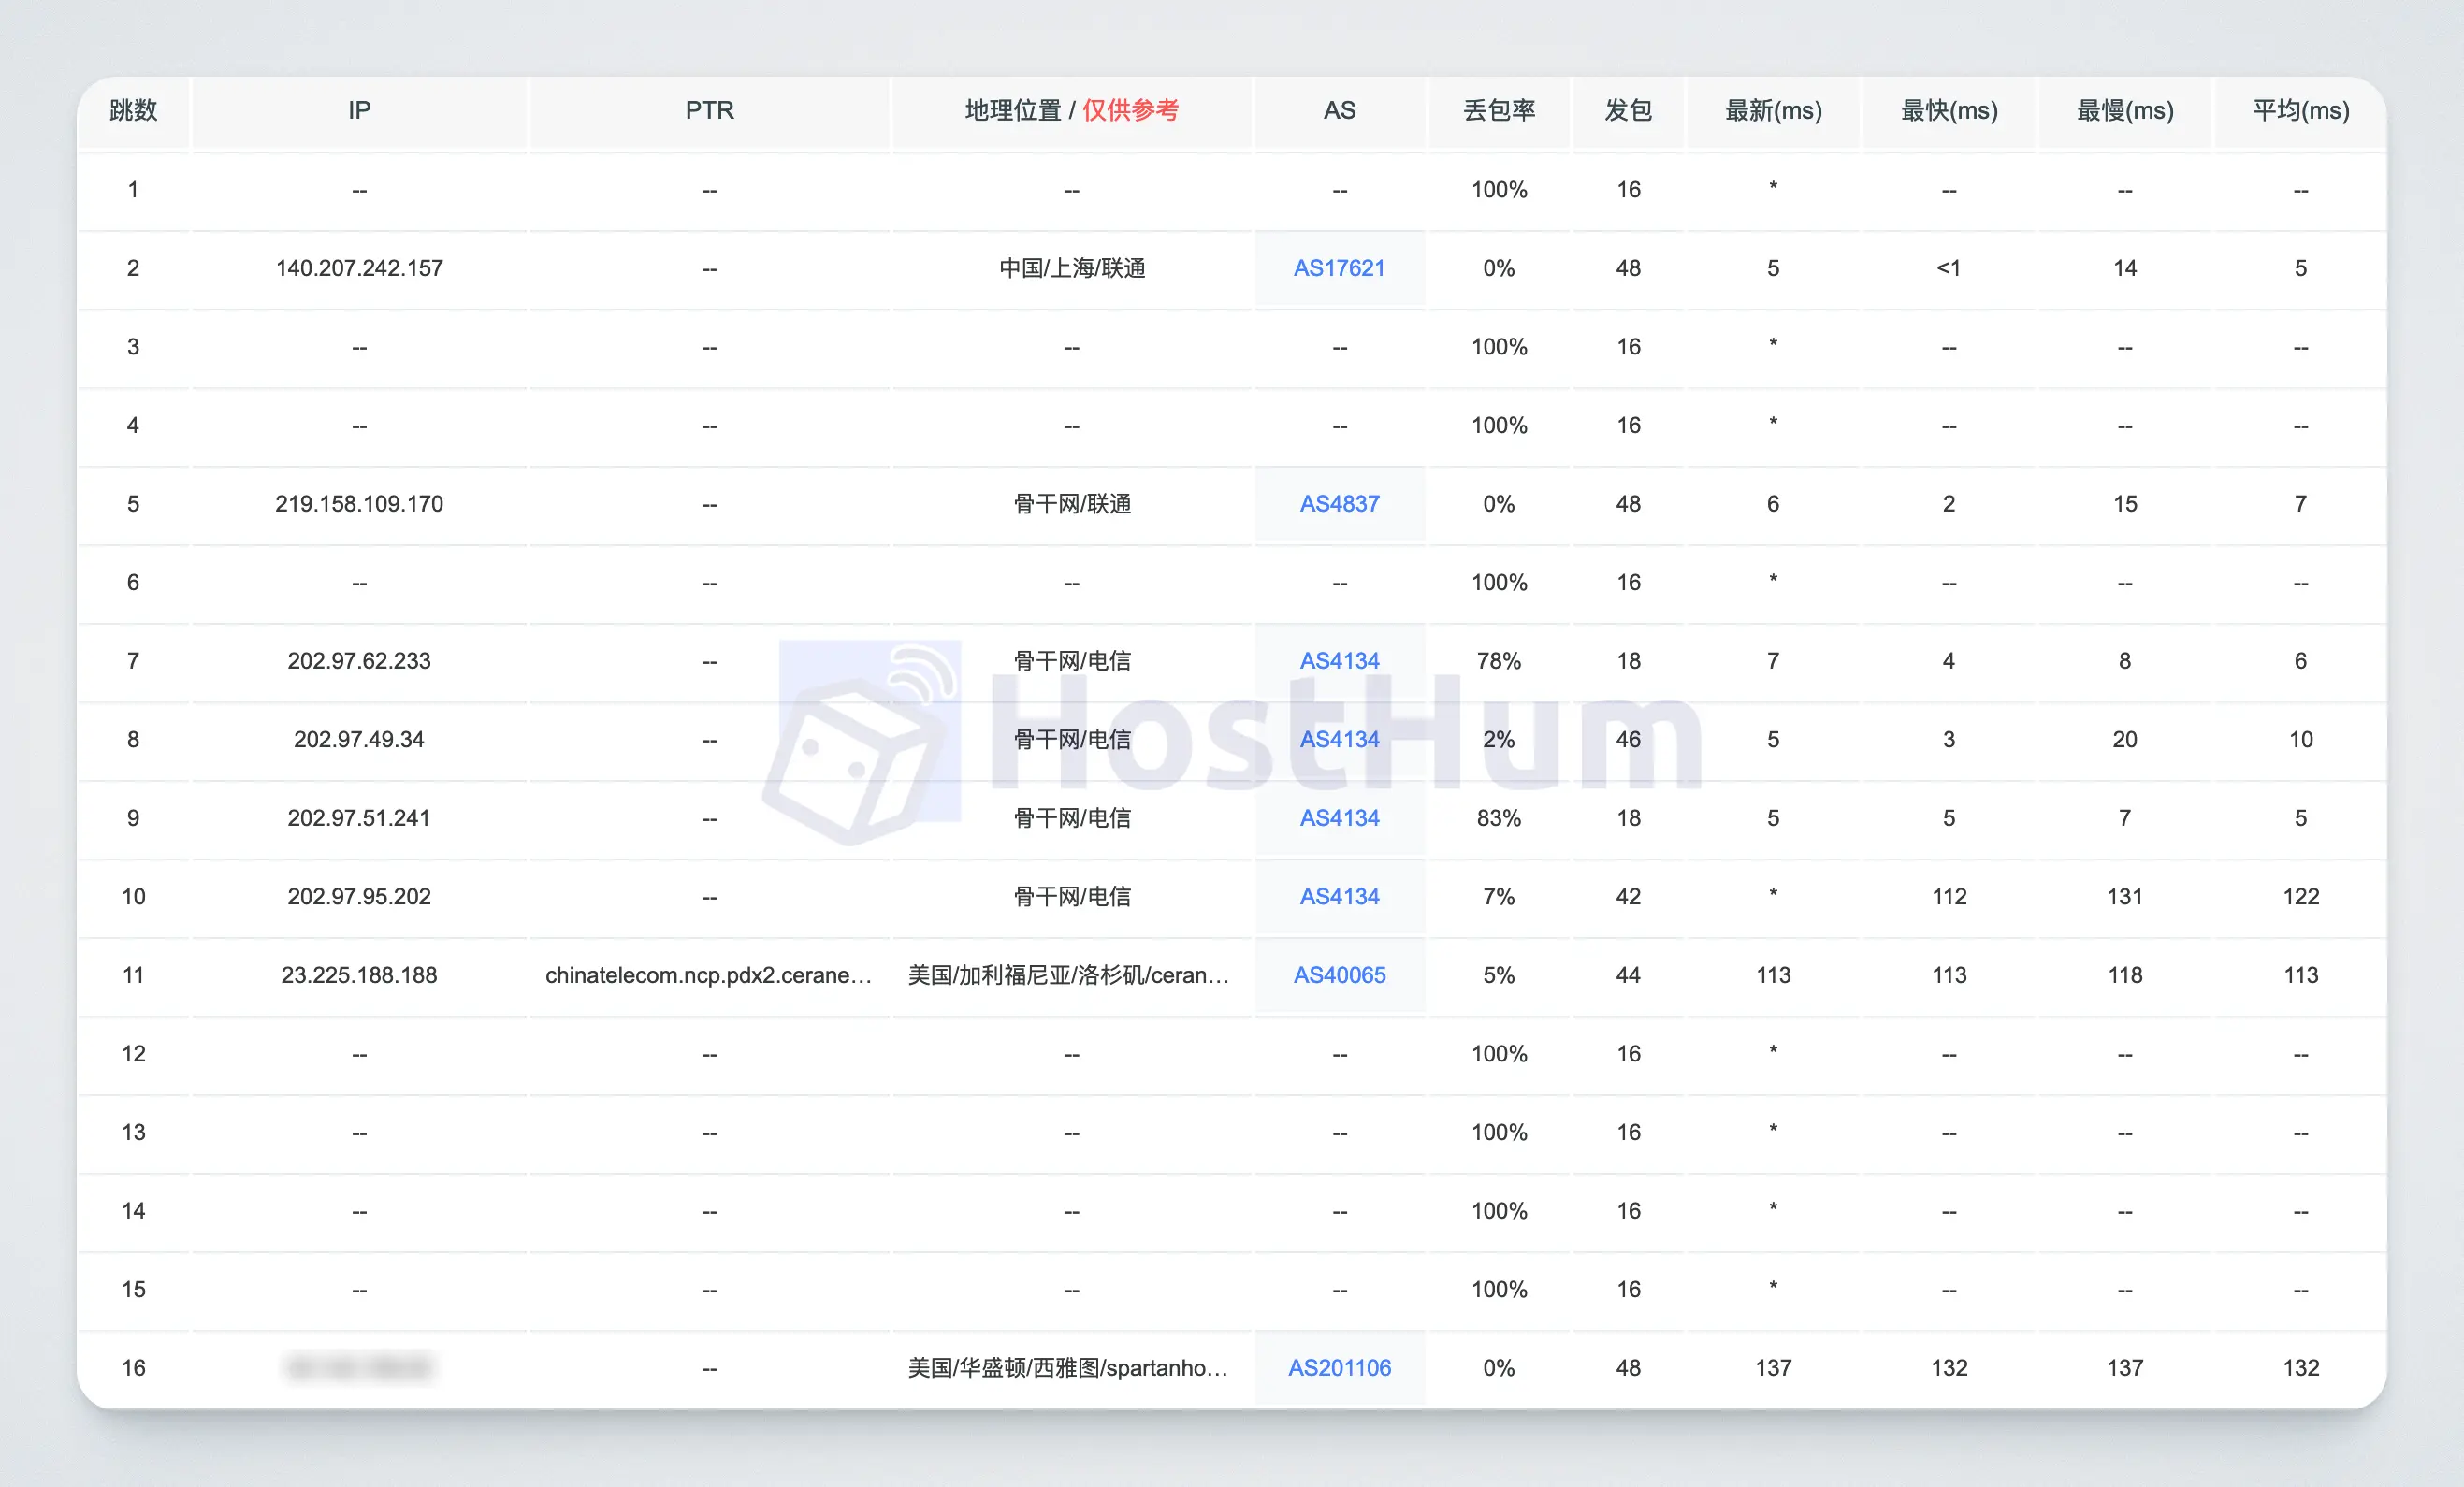Click location 美国/华盛顿/西雅图/spartanho…

point(1068,1368)
